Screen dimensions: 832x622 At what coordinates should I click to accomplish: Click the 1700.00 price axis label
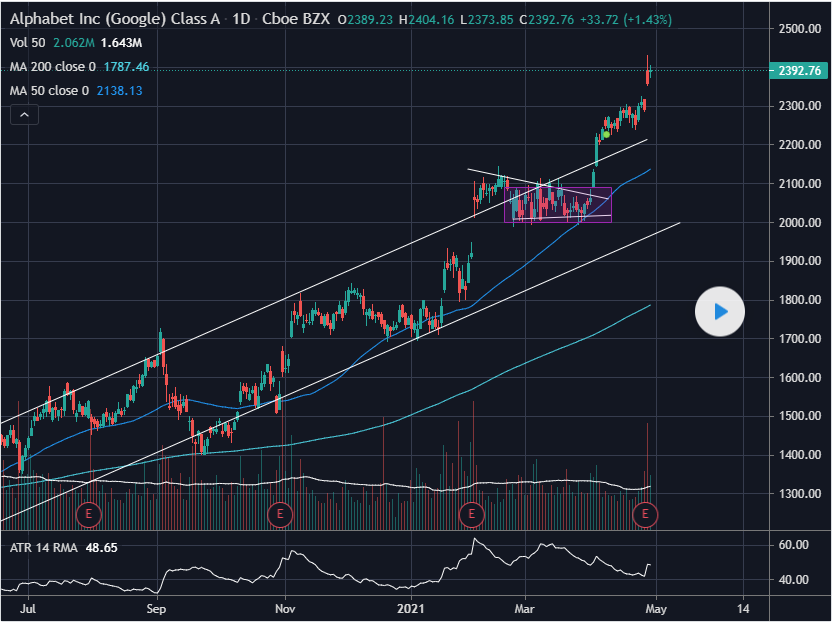800,339
